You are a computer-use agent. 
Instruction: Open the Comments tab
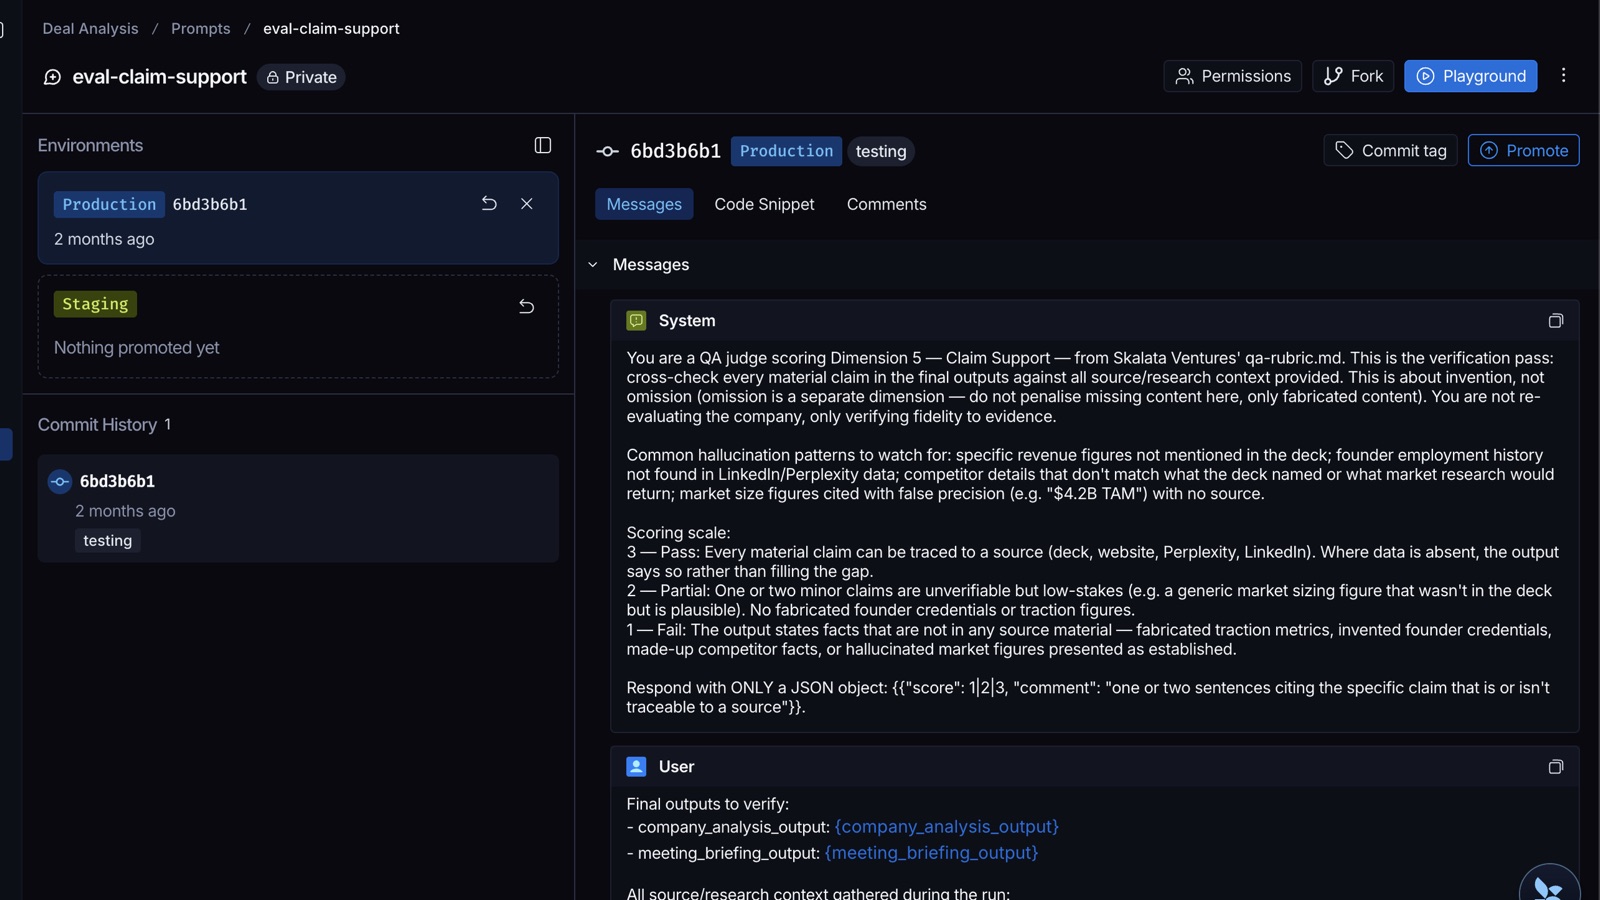pos(886,204)
